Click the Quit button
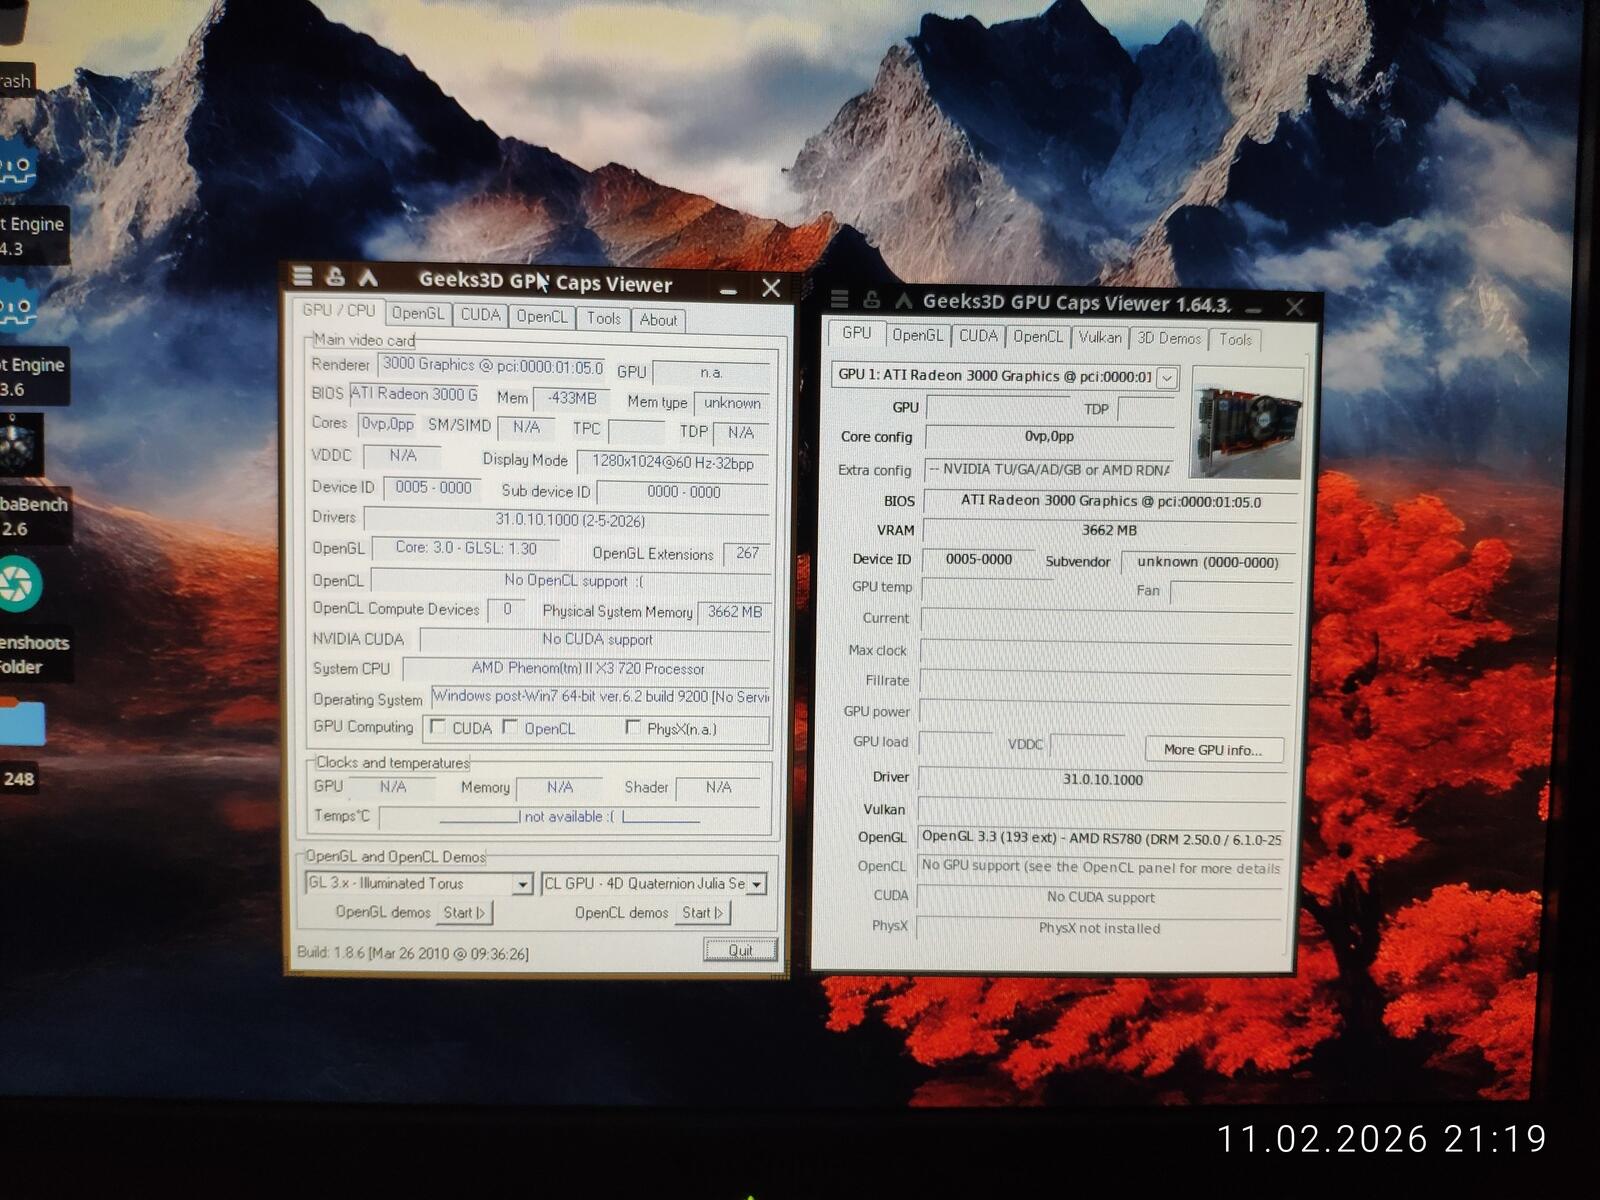Image resolution: width=1600 pixels, height=1200 pixels. 740,950
